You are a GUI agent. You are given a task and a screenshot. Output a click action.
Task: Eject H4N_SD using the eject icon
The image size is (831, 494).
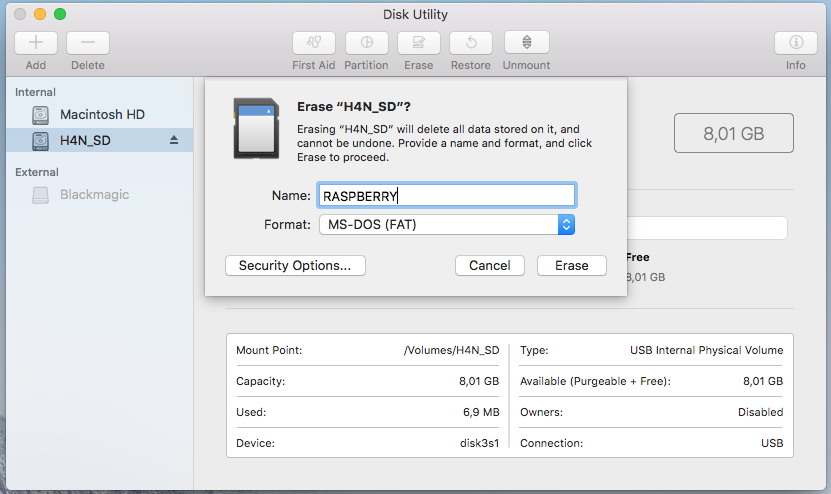pos(174,140)
